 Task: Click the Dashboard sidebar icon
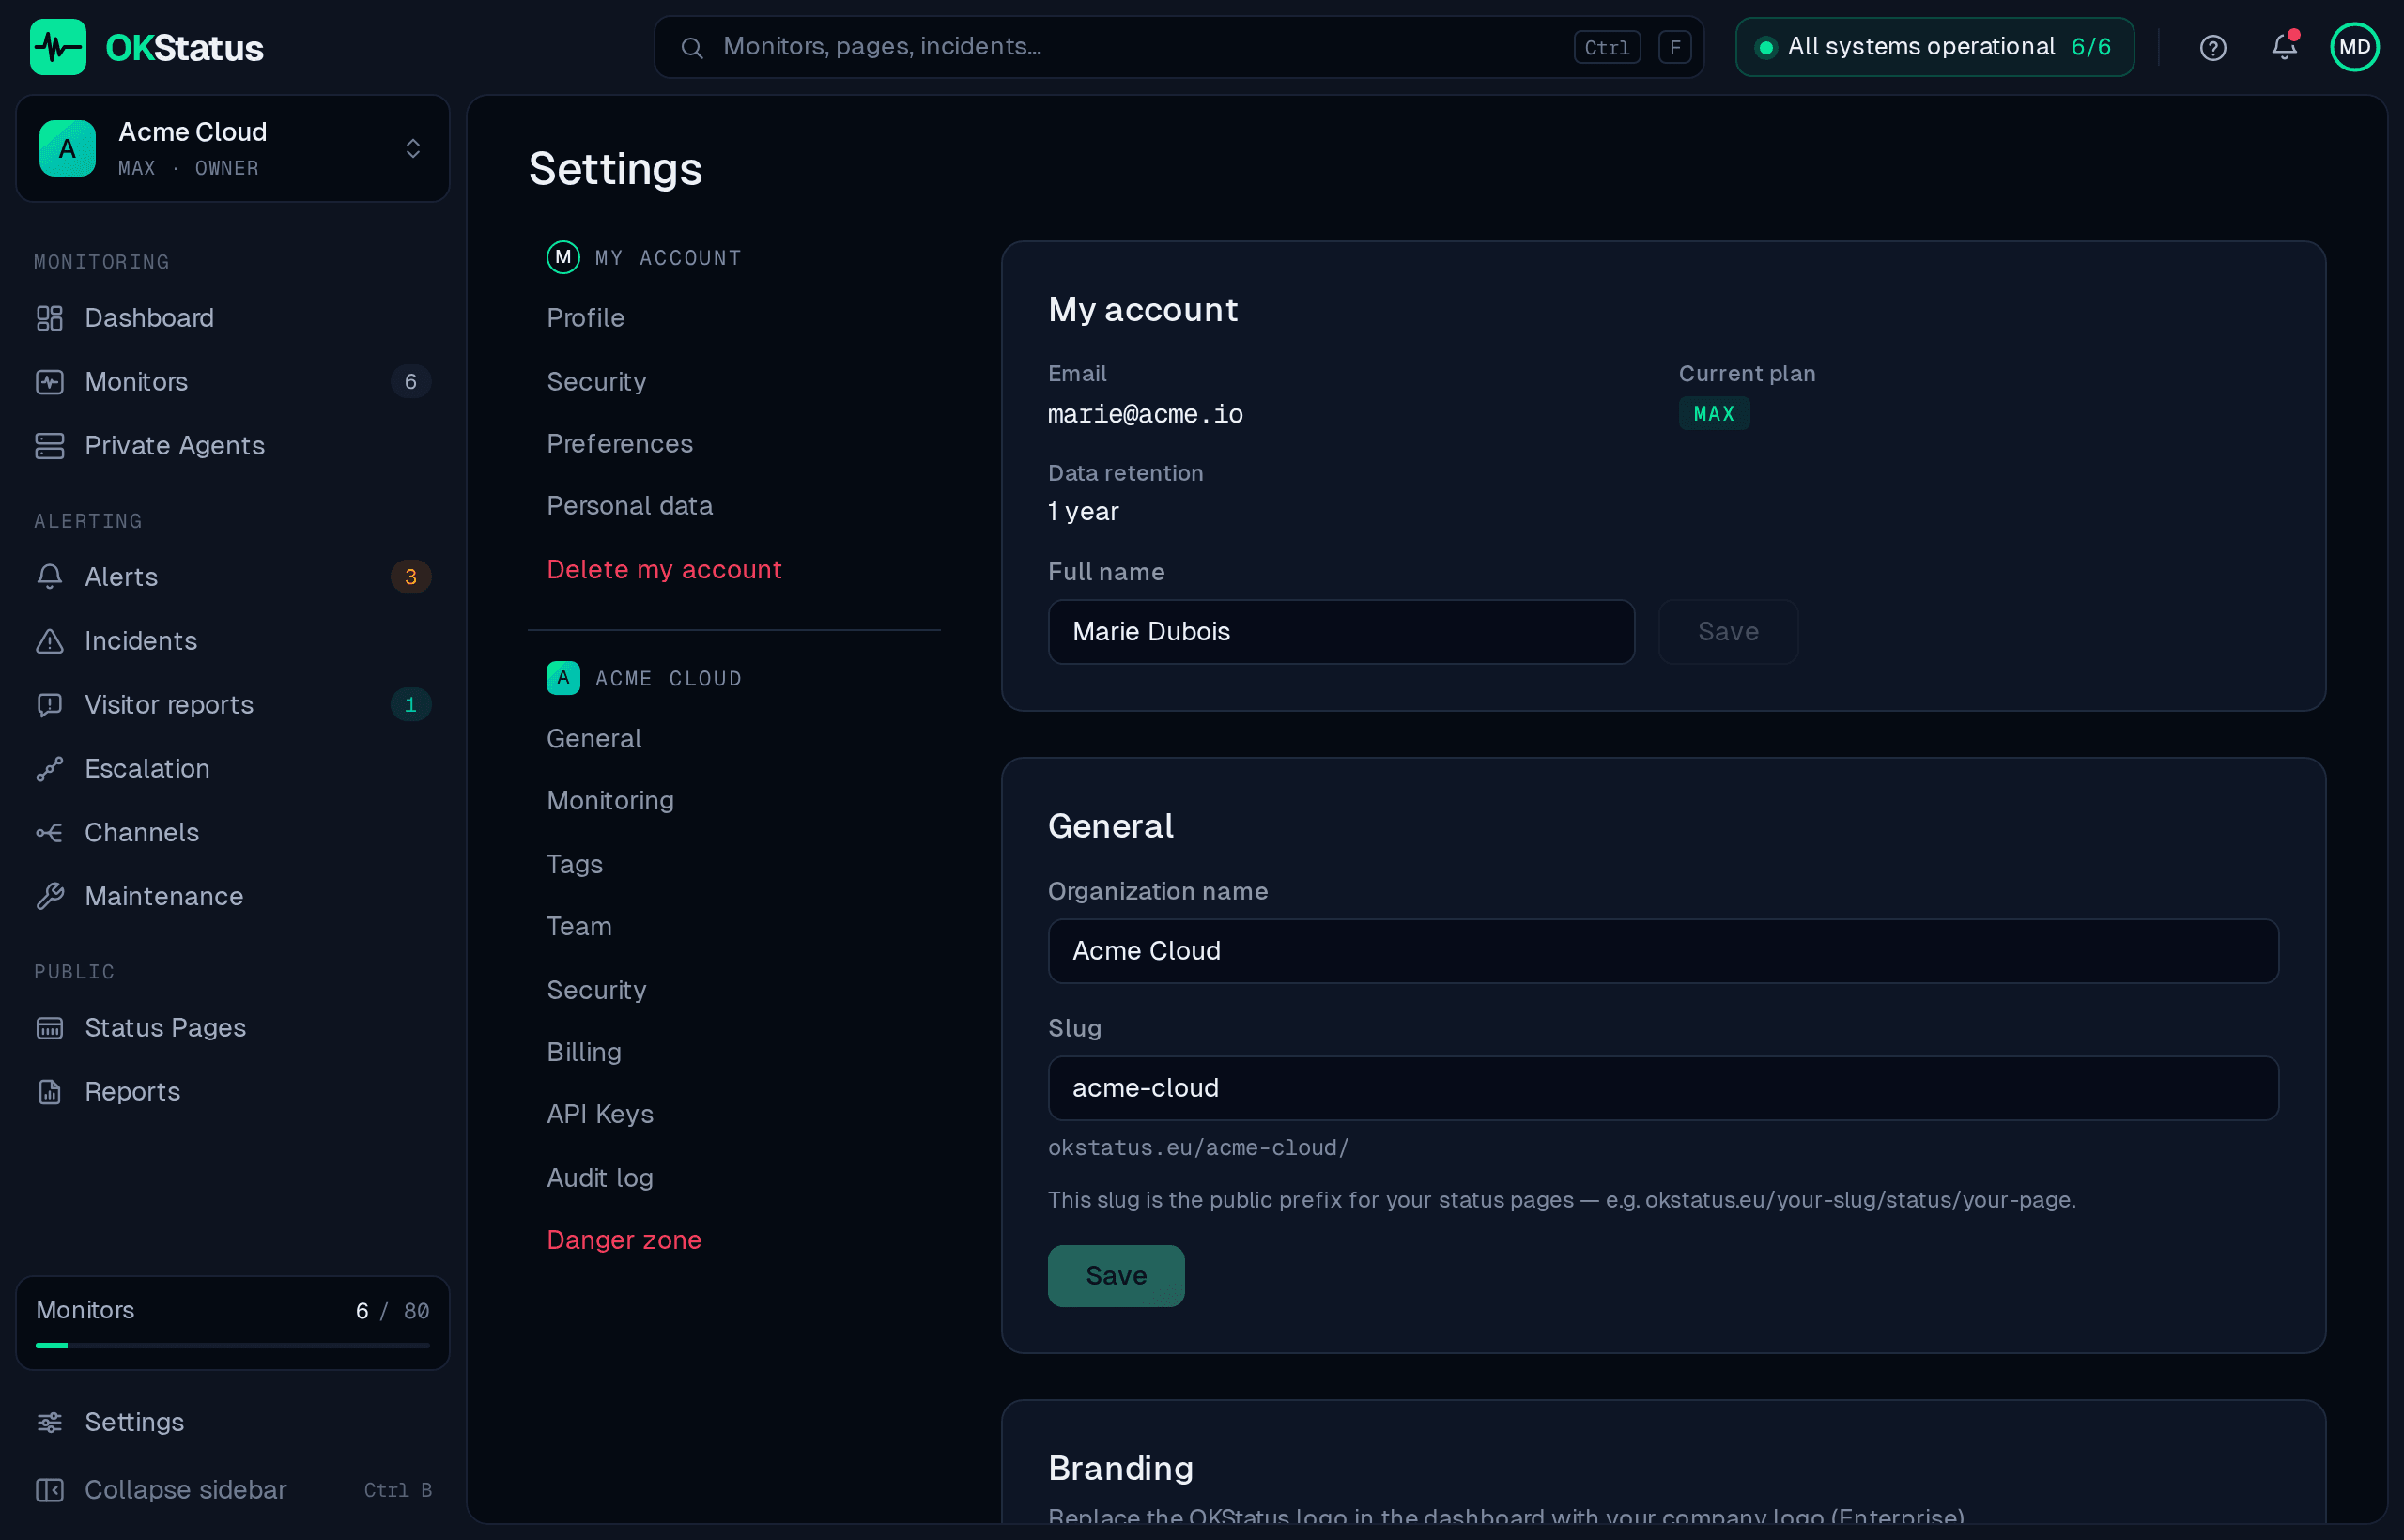[50, 318]
